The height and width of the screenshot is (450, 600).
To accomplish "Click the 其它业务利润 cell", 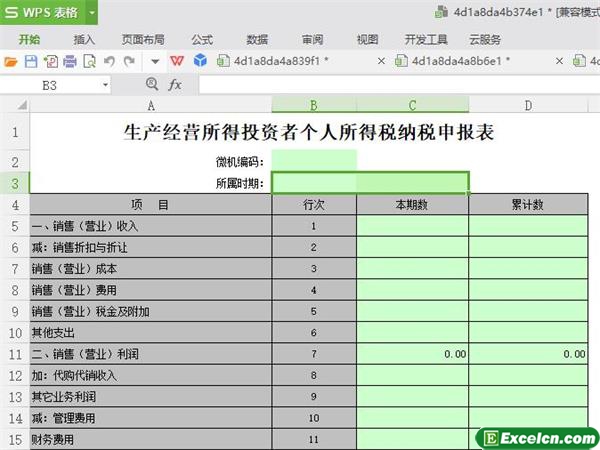I will point(151,397).
